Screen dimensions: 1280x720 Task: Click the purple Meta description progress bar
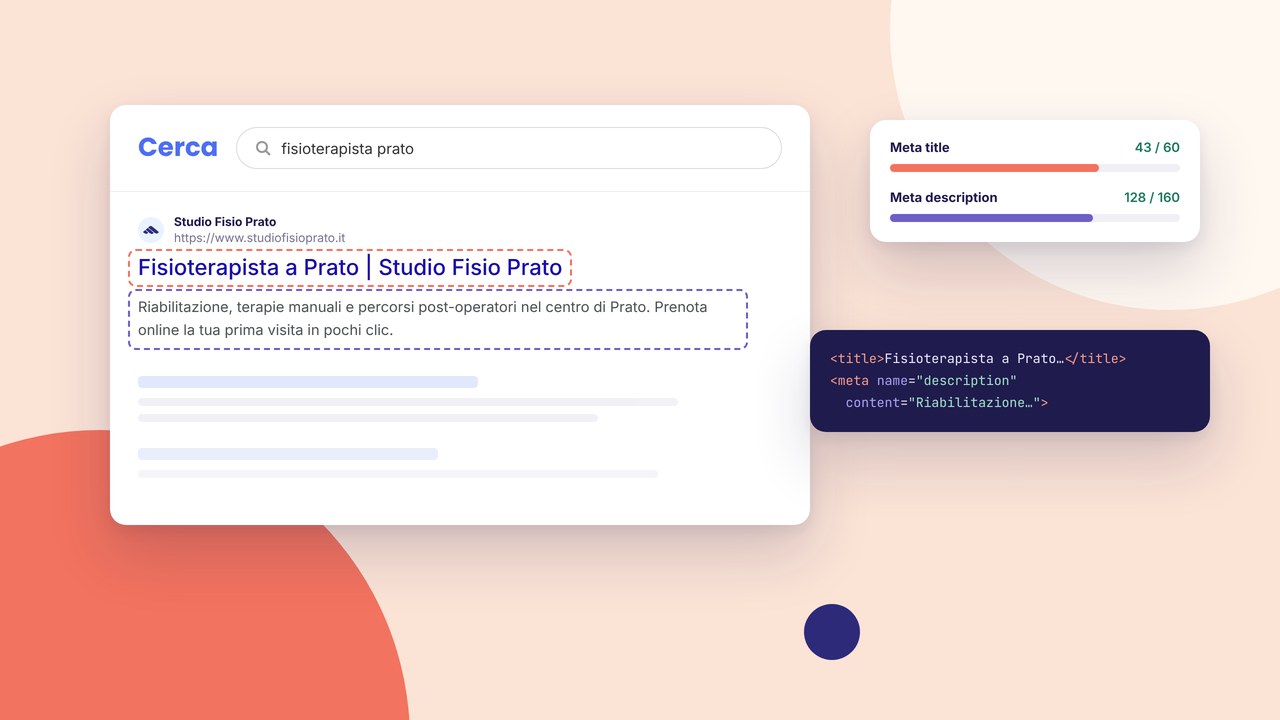[1035, 218]
